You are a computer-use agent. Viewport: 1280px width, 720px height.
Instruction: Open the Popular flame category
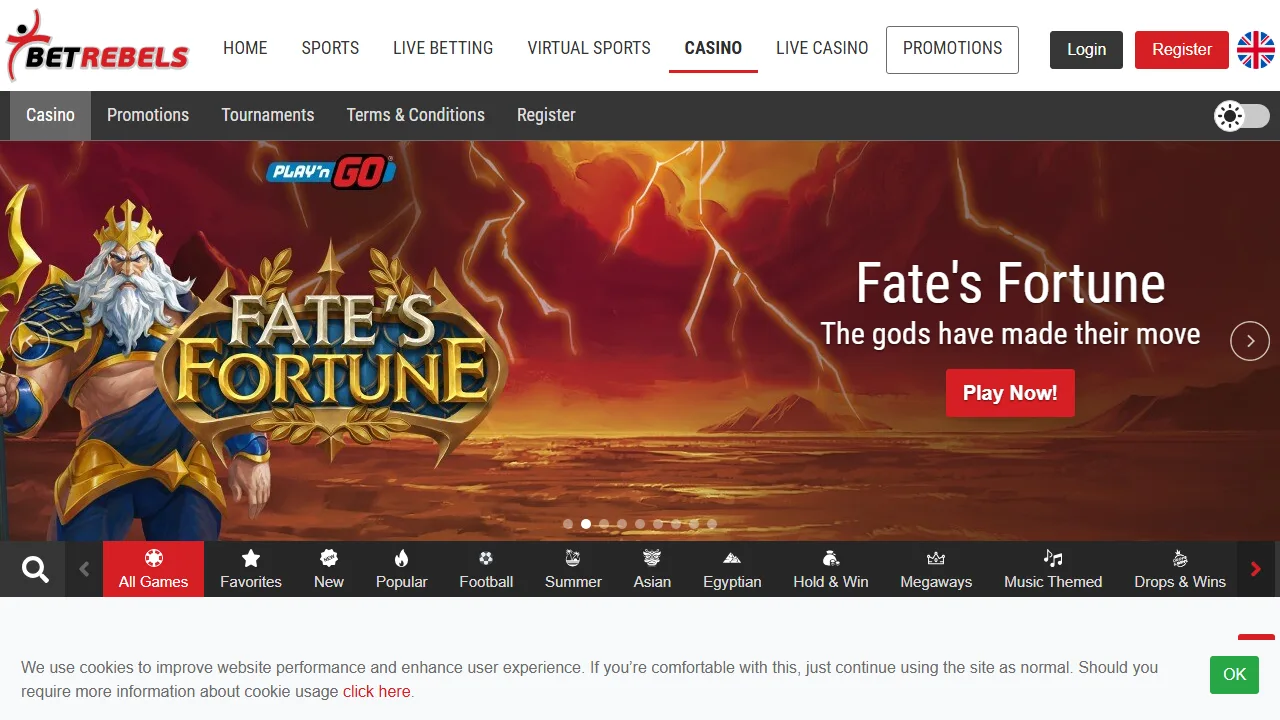402,569
